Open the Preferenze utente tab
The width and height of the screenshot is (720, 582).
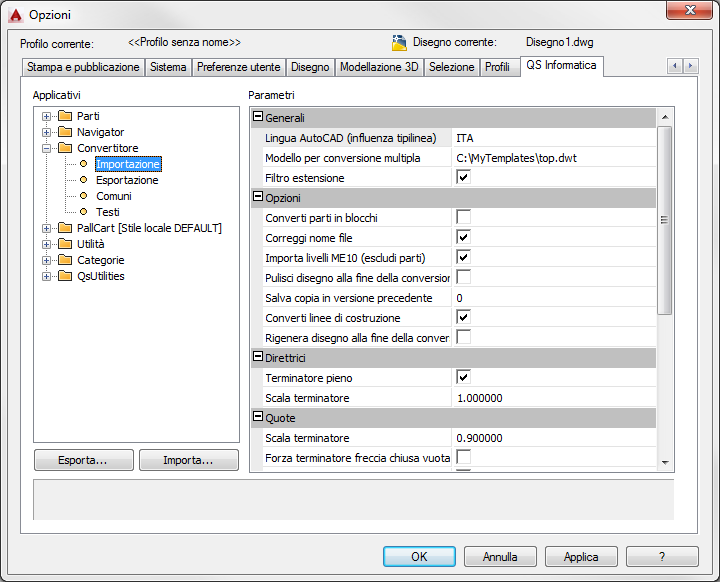pyautogui.click(x=238, y=67)
